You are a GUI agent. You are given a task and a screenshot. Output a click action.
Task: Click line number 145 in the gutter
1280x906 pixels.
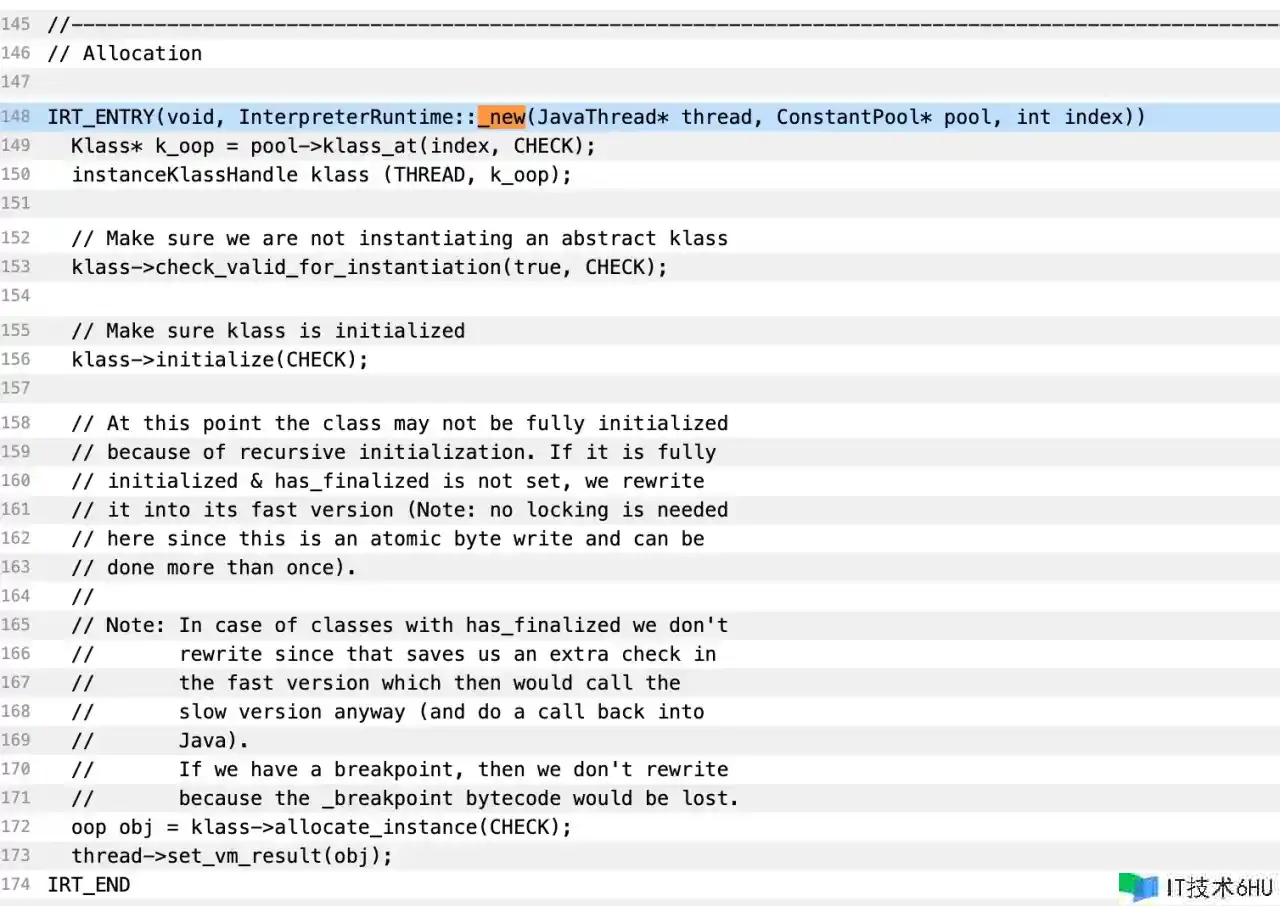click(15, 24)
